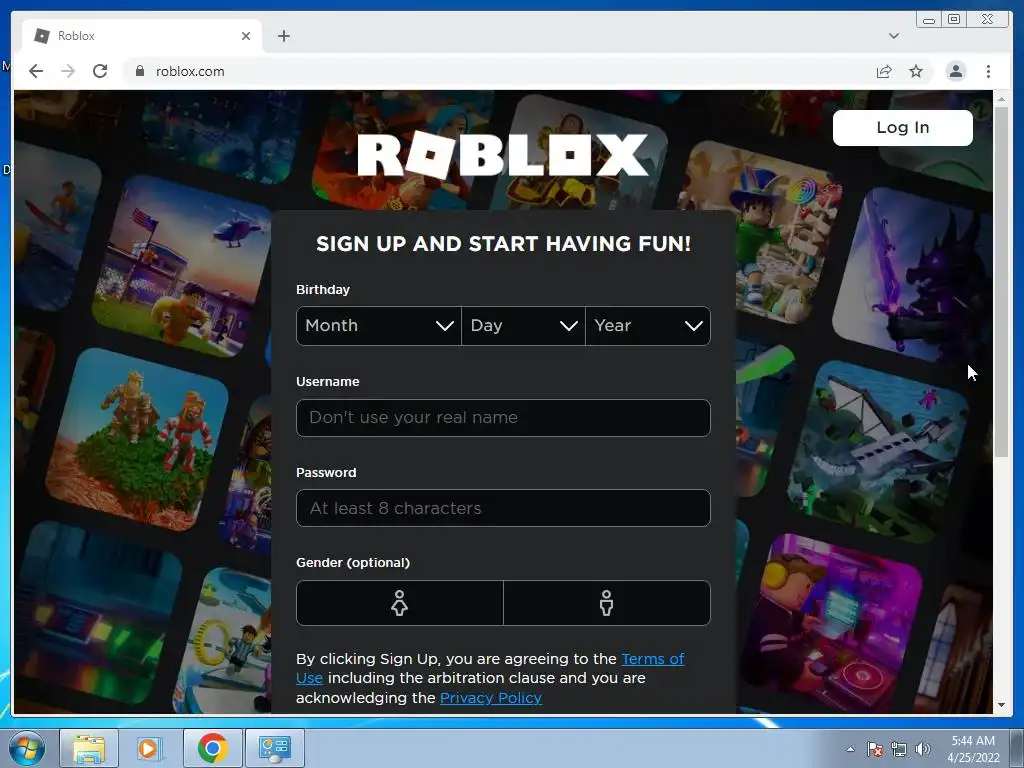Click the taskbar clock showing 5:44 AM
Screen dimensions: 1024x768
[x=973, y=749]
